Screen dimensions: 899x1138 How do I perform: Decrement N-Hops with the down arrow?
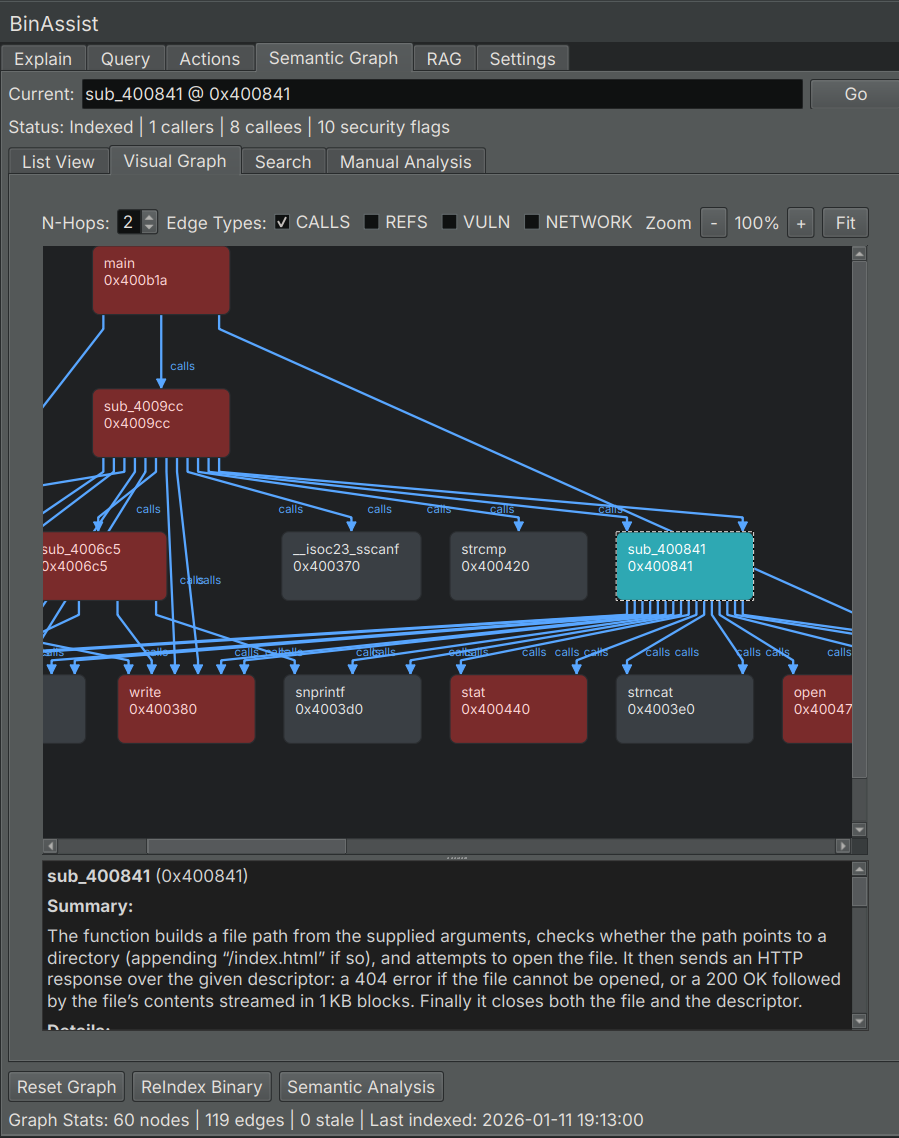click(148, 228)
